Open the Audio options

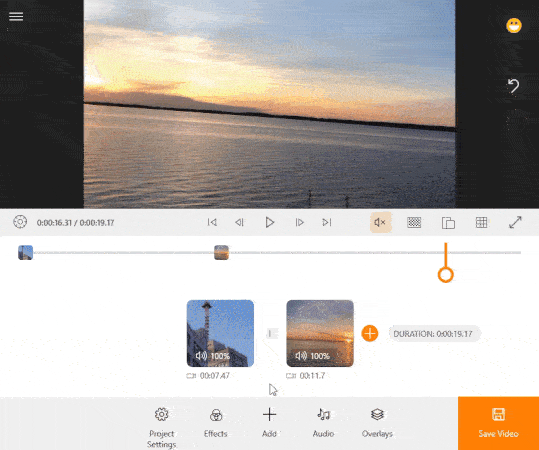tap(323, 423)
